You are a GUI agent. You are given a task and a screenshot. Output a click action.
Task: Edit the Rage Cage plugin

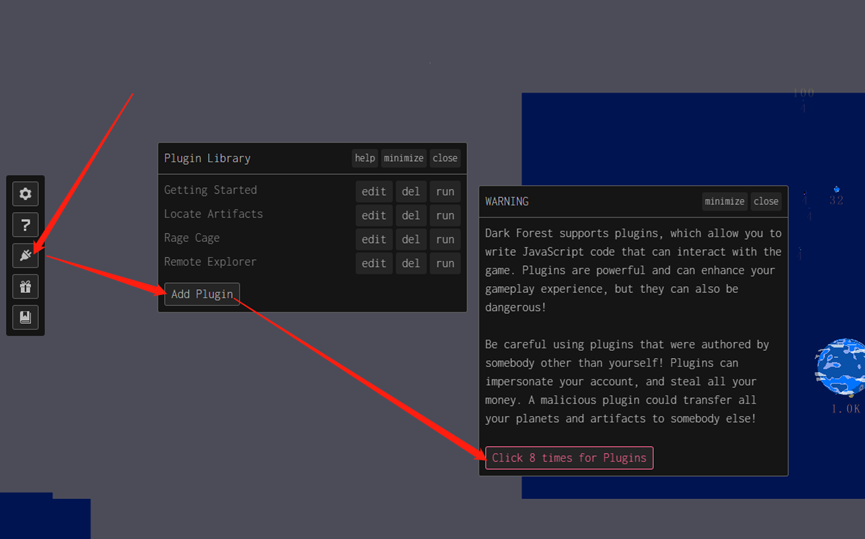coord(374,239)
